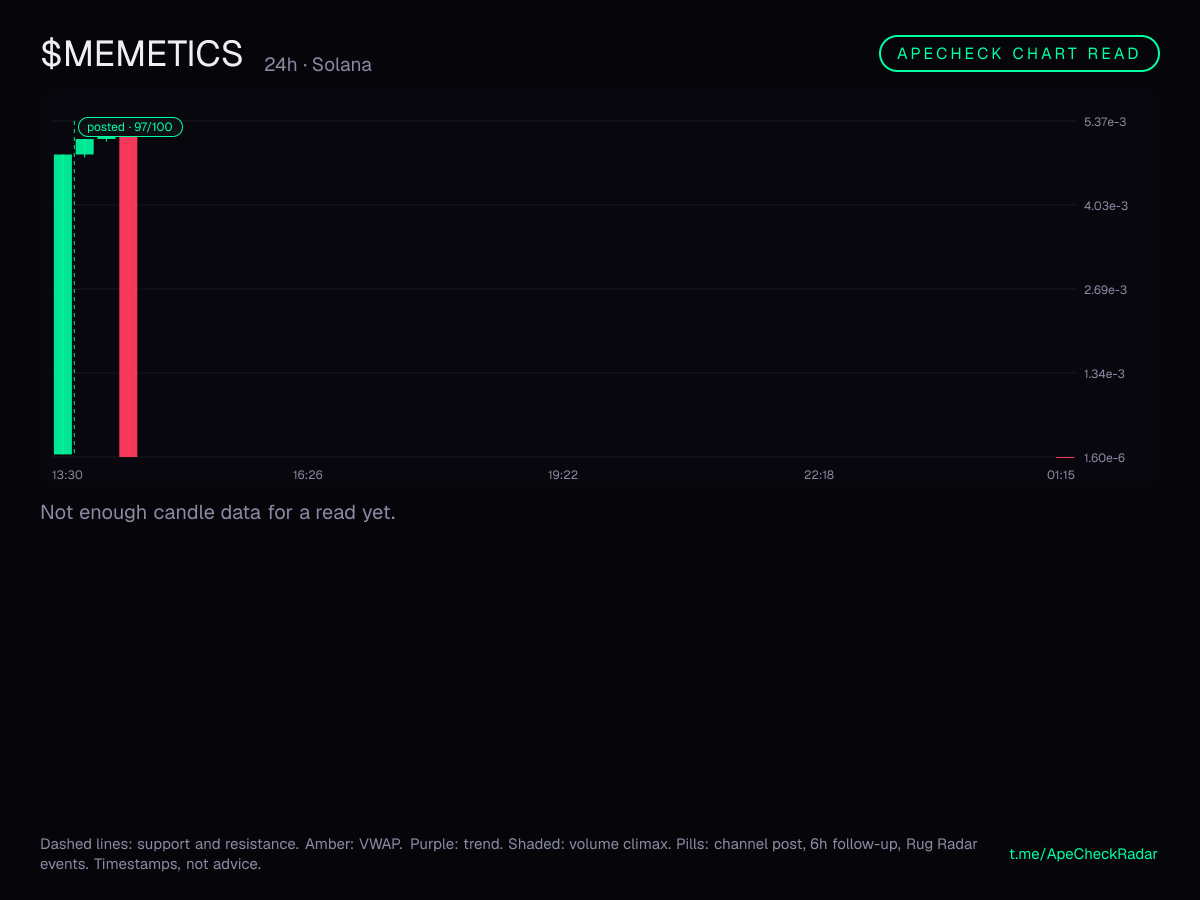
Task: Click the 1.60e-6 price axis label
Action: [1105, 458]
